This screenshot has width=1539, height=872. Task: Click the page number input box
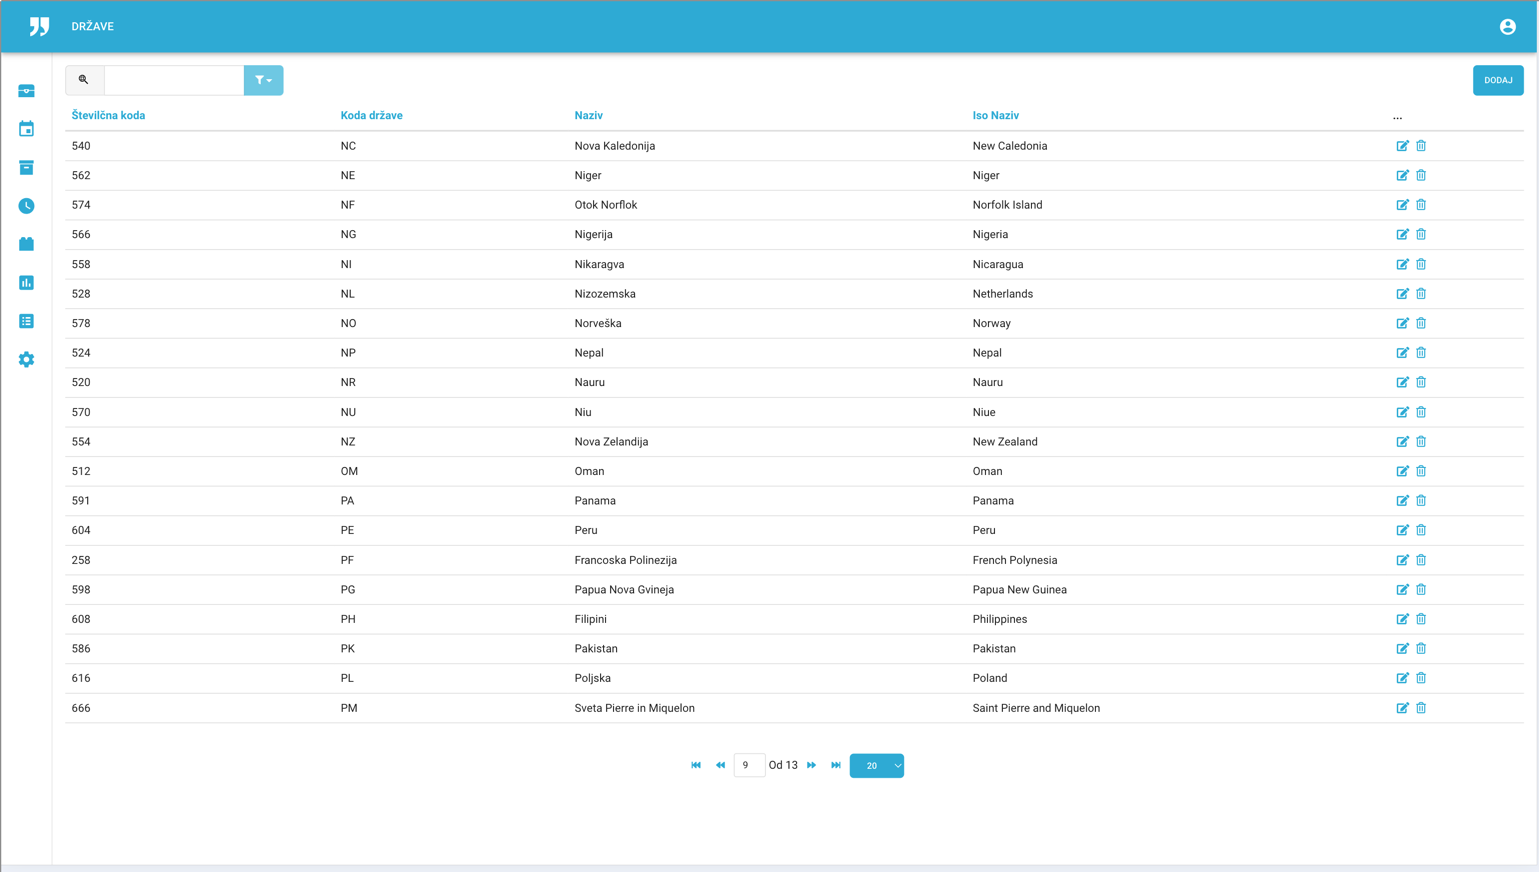(x=749, y=766)
